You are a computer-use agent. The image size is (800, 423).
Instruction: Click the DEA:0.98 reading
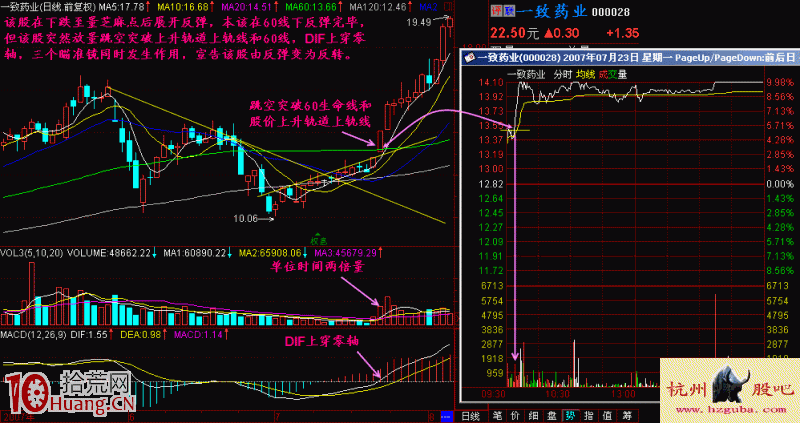coord(141,335)
